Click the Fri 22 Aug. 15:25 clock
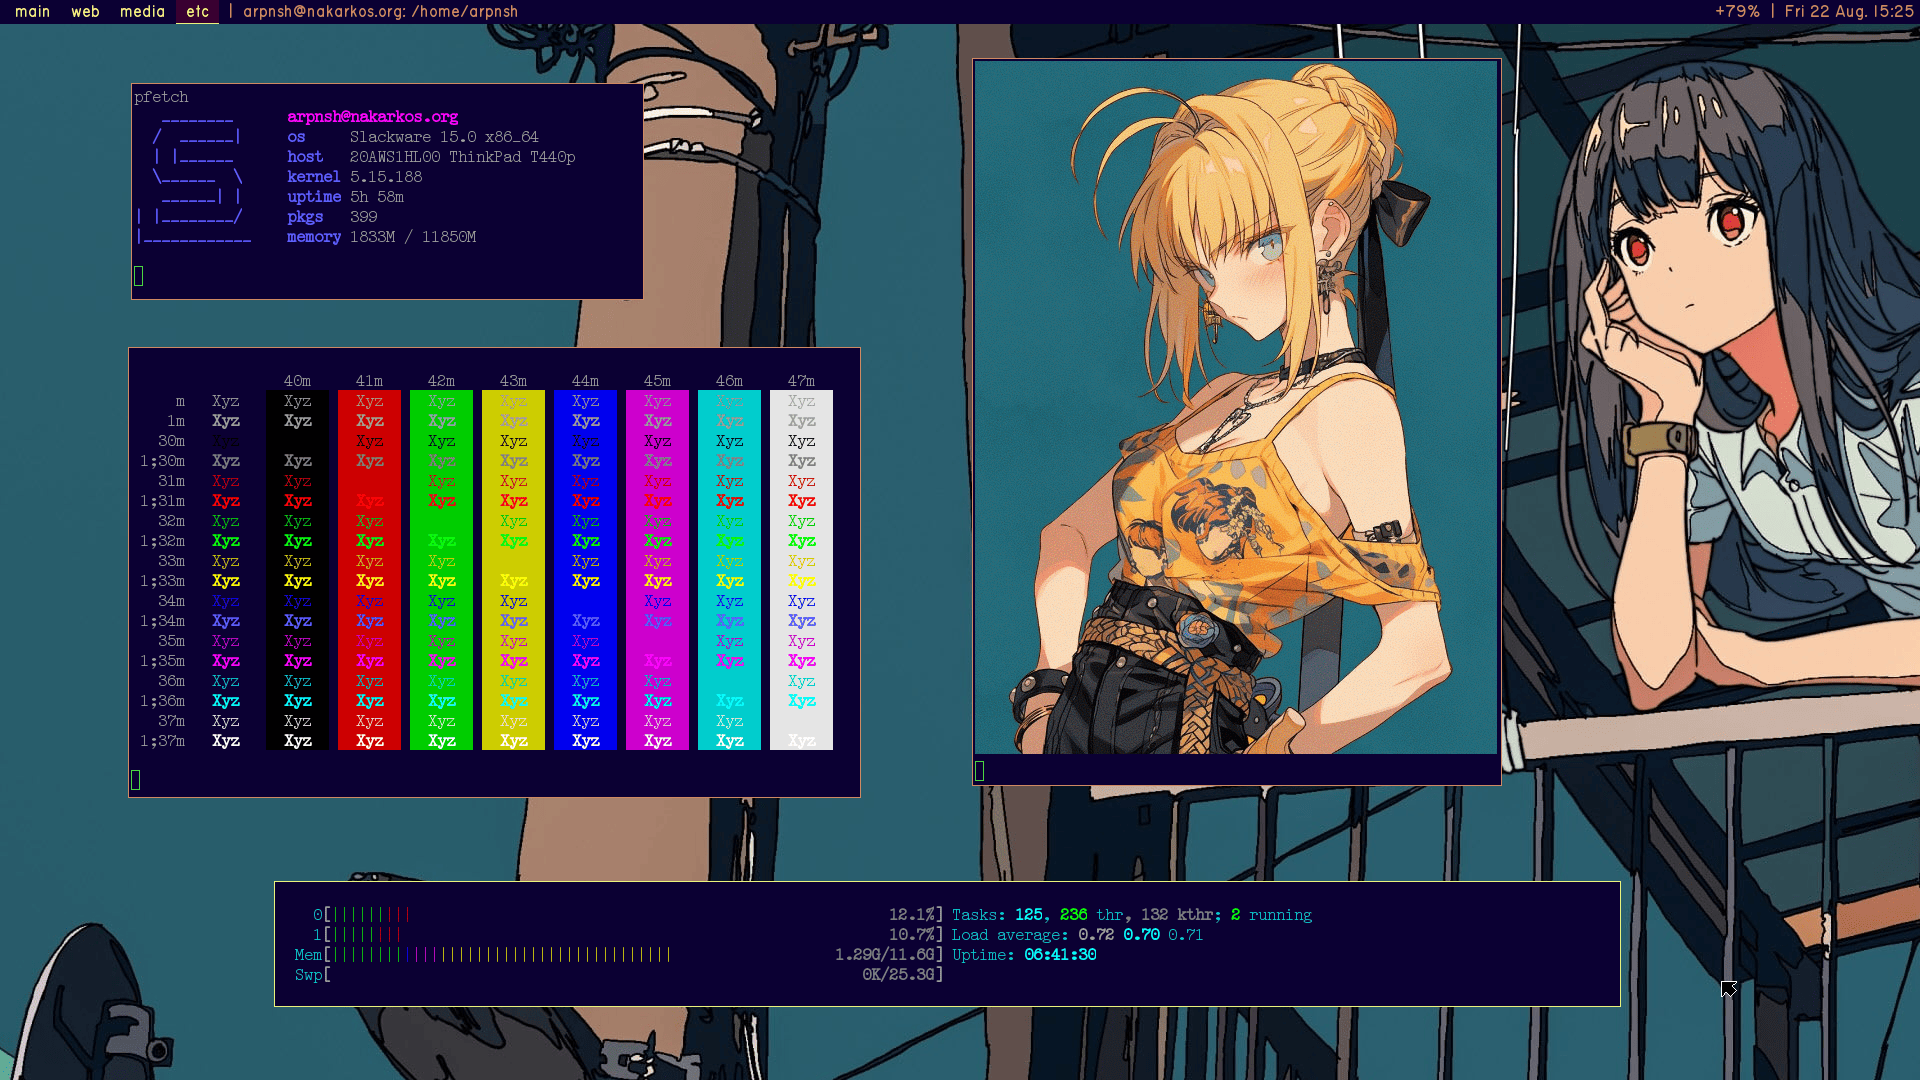The width and height of the screenshot is (1920, 1080). [x=1849, y=12]
